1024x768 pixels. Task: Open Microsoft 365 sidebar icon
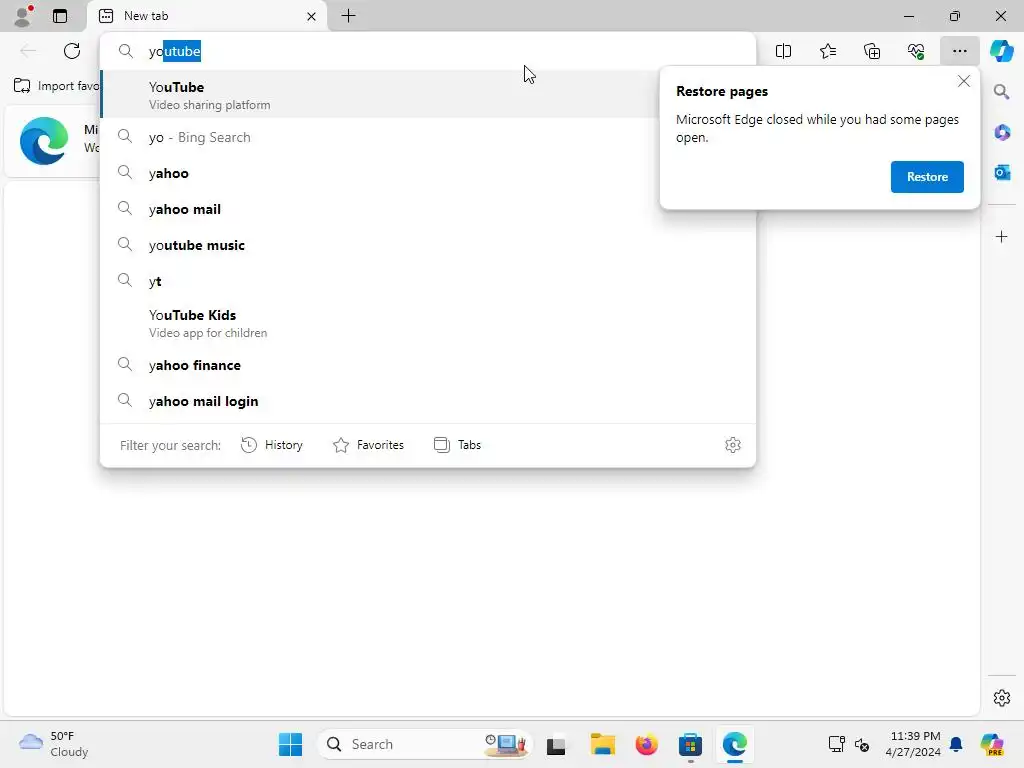[x=1002, y=132]
